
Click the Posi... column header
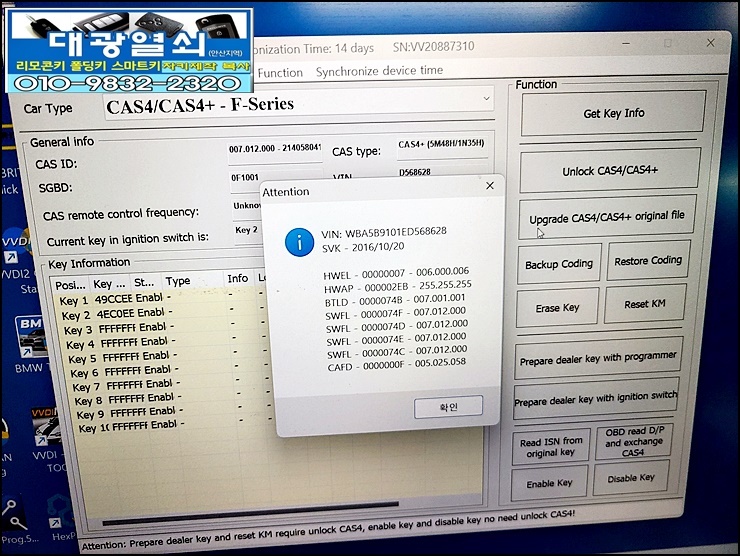(70, 286)
